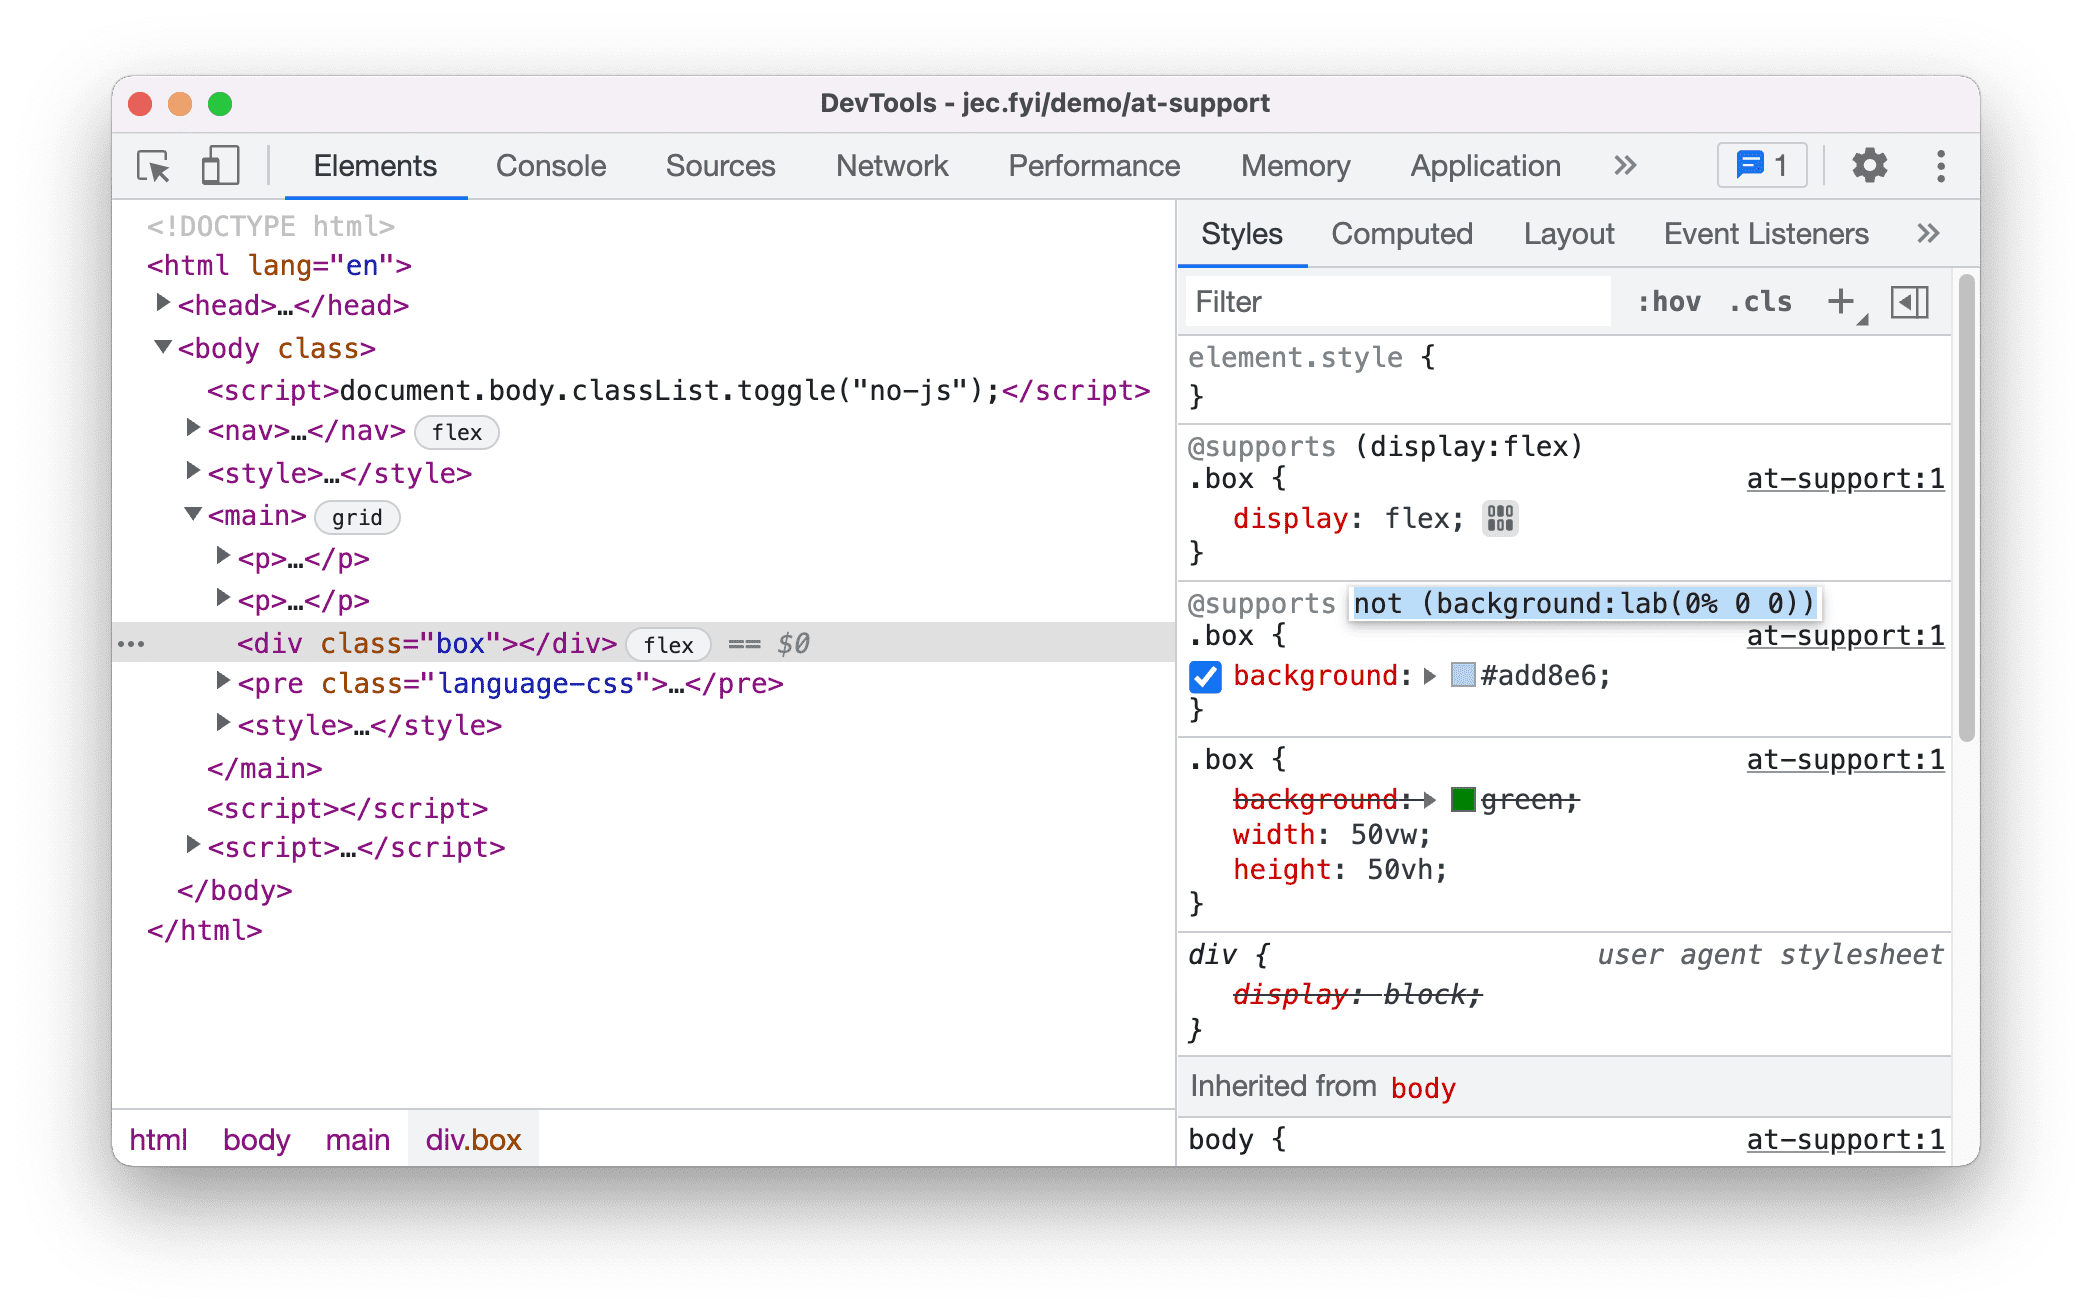This screenshot has height=1314, width=2092.
Task: Toggle the background checkbox for .box
Action: pos(1206,675)
